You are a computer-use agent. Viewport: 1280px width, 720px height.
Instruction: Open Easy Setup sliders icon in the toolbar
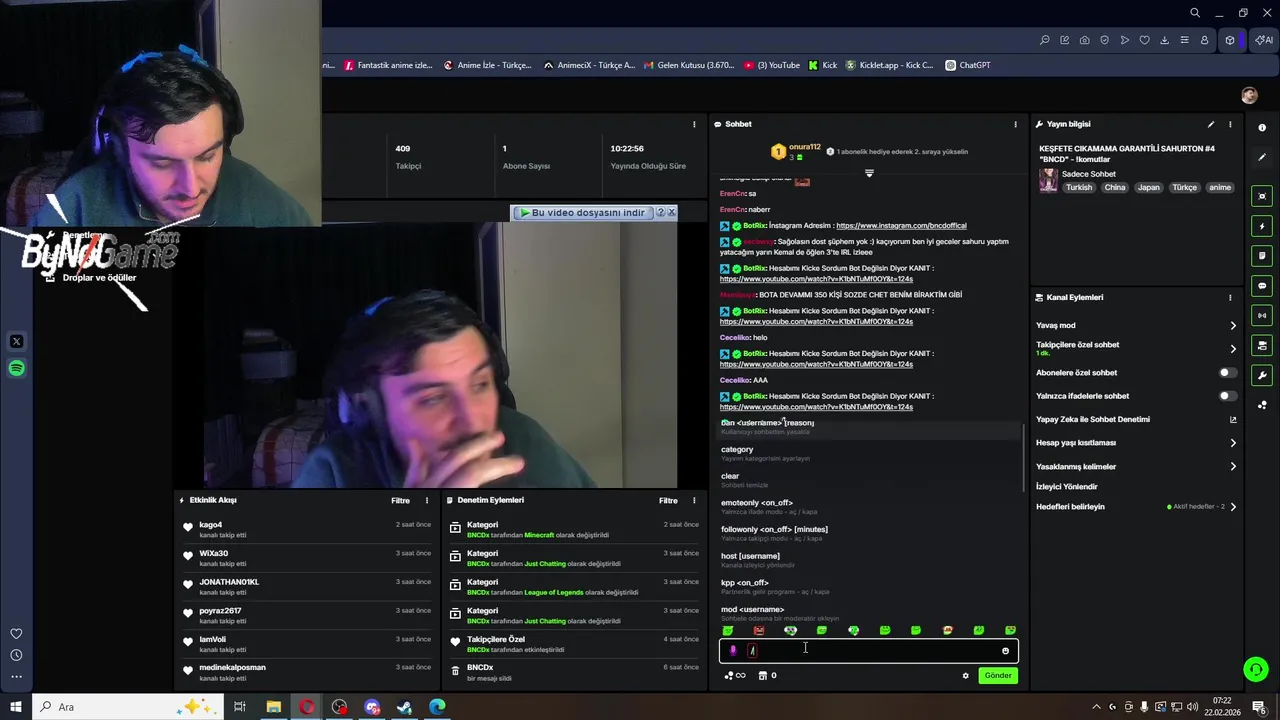click(x=1185, y=40)
